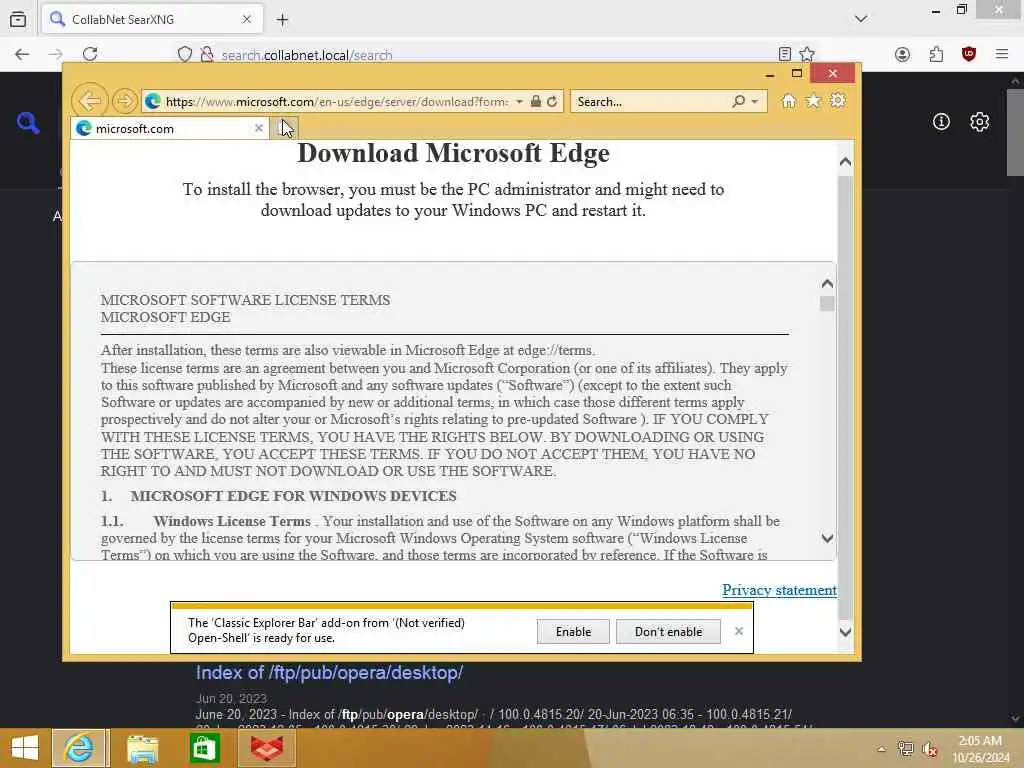Image resolution: width=1024 pixels, height=768 pixels.
Task: Select the microsoft.com tab
Action: [x=170, y=128]
